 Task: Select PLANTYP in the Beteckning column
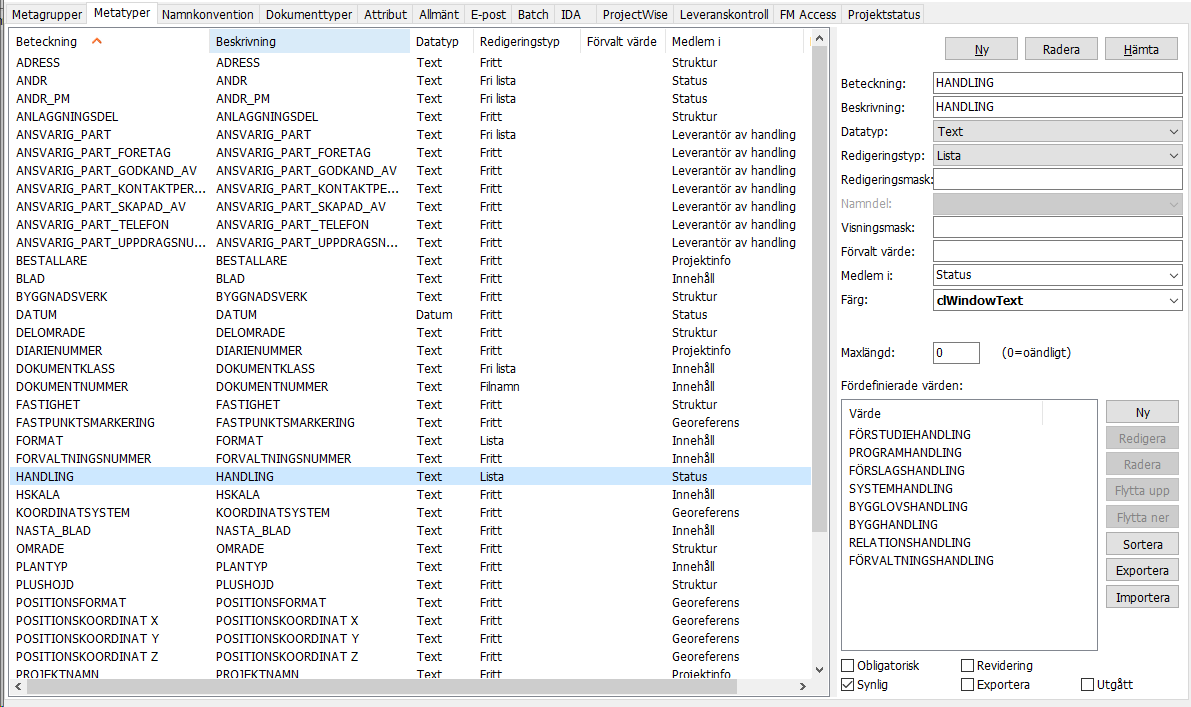(x=42, y=567)
